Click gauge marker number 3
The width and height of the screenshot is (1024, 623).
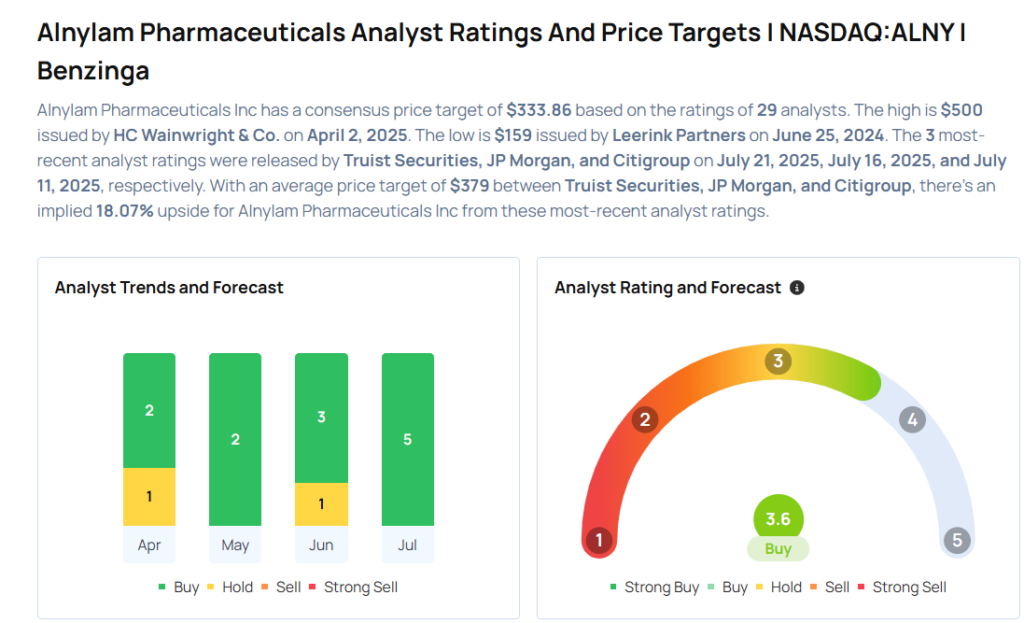coord(778,360)
